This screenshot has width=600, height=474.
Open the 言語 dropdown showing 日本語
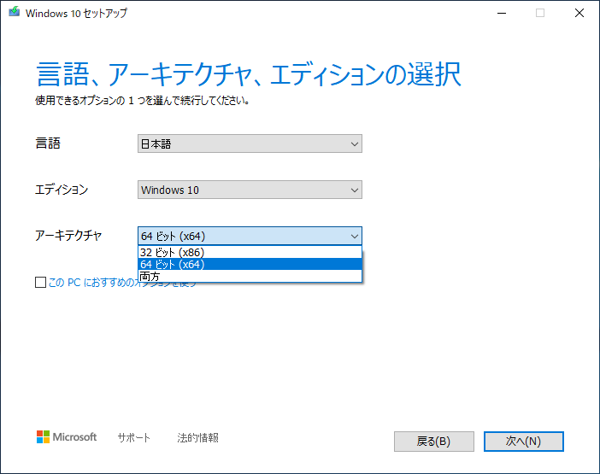[x=249, y=143]
